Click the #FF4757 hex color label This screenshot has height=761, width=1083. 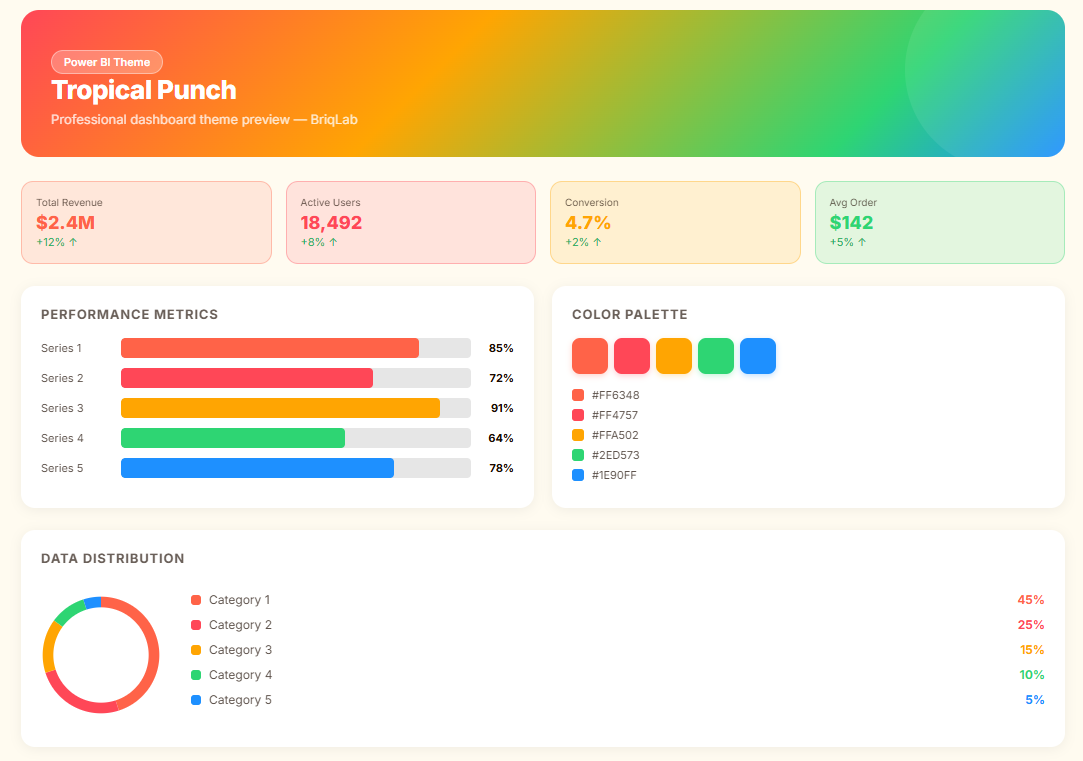tap(614, 415)
